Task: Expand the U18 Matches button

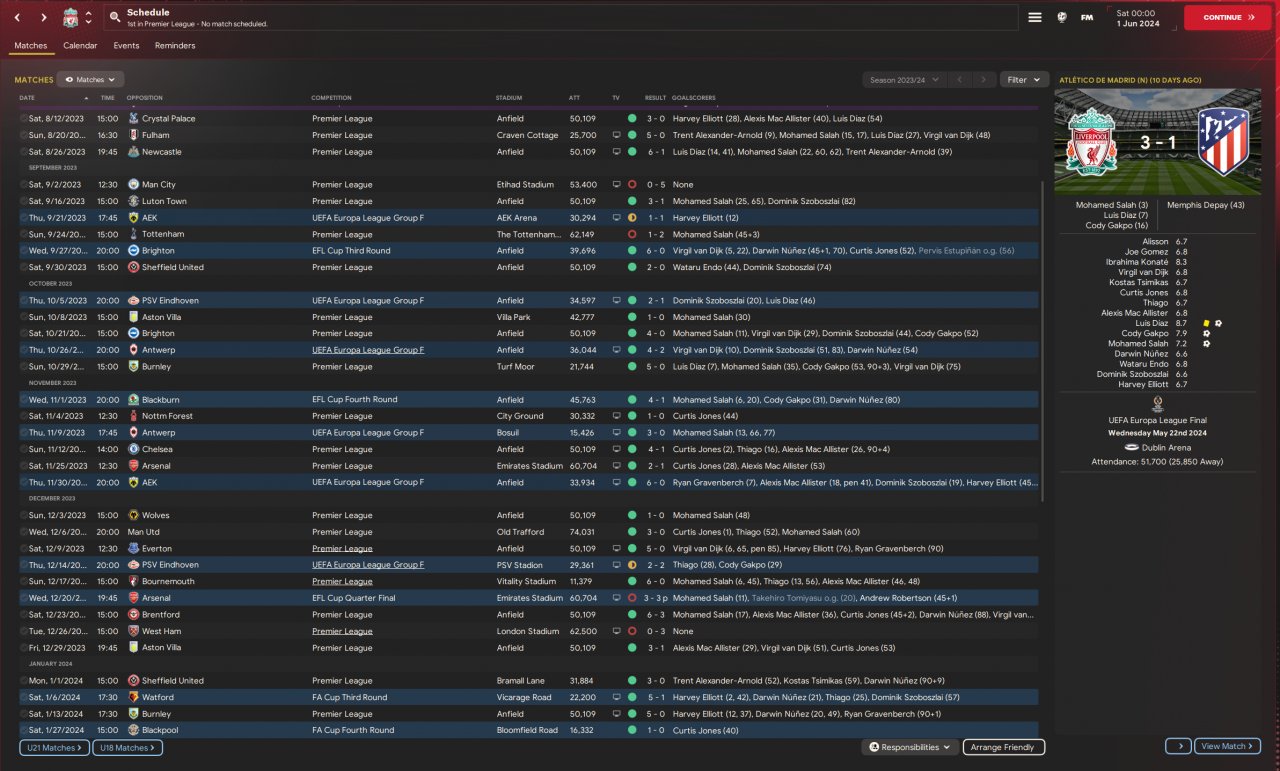Action: coord(127,748)
